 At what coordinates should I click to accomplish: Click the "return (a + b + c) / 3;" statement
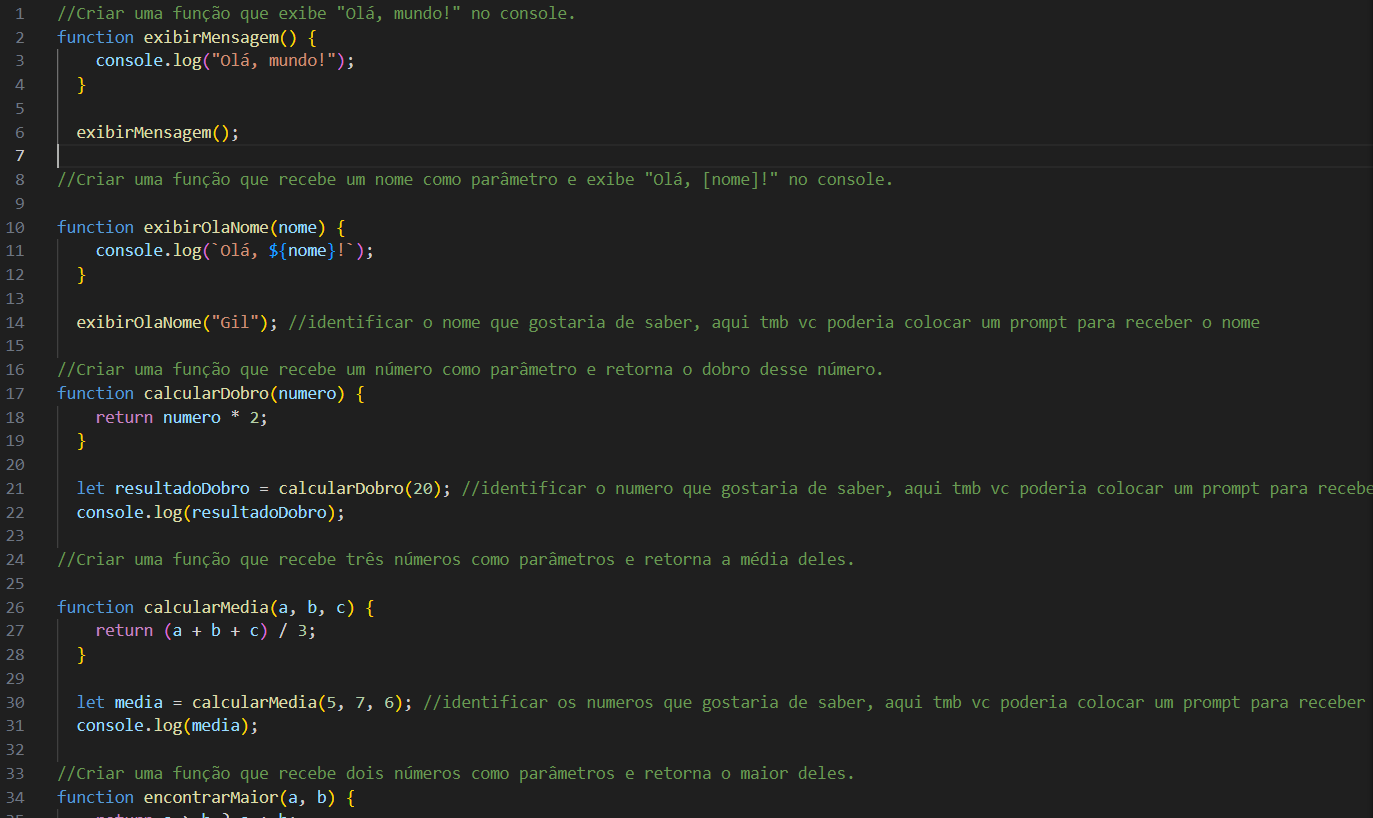click(x=206, y=631)
